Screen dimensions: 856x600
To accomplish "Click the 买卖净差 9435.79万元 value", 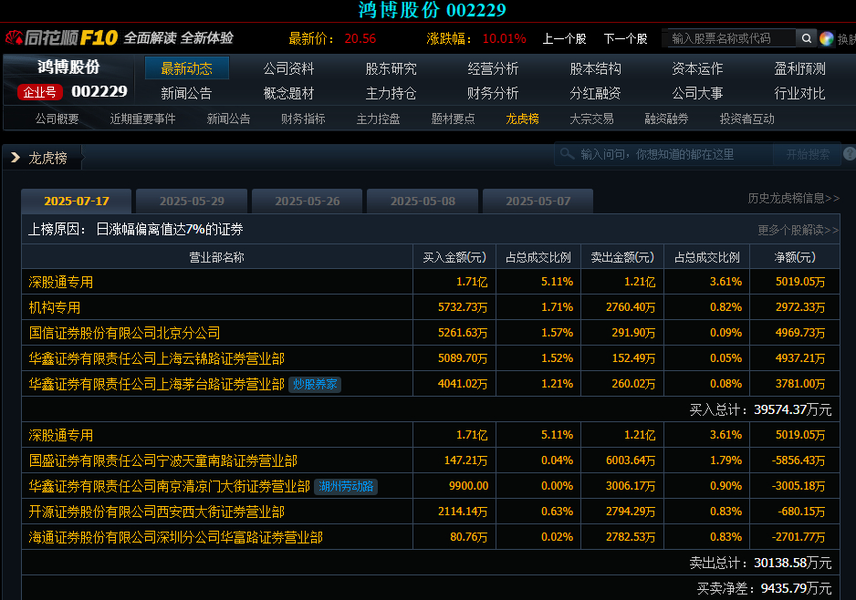I will (764, 588).
